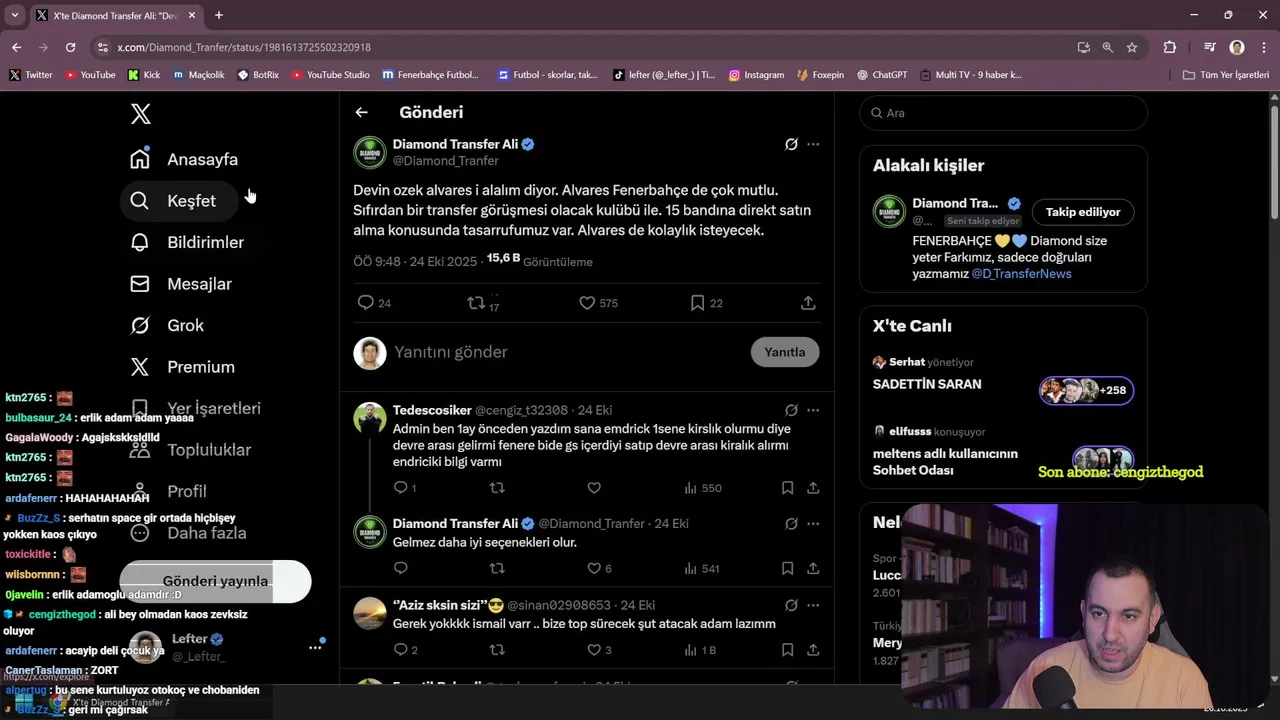Open Bildirimler notifications

187,242
